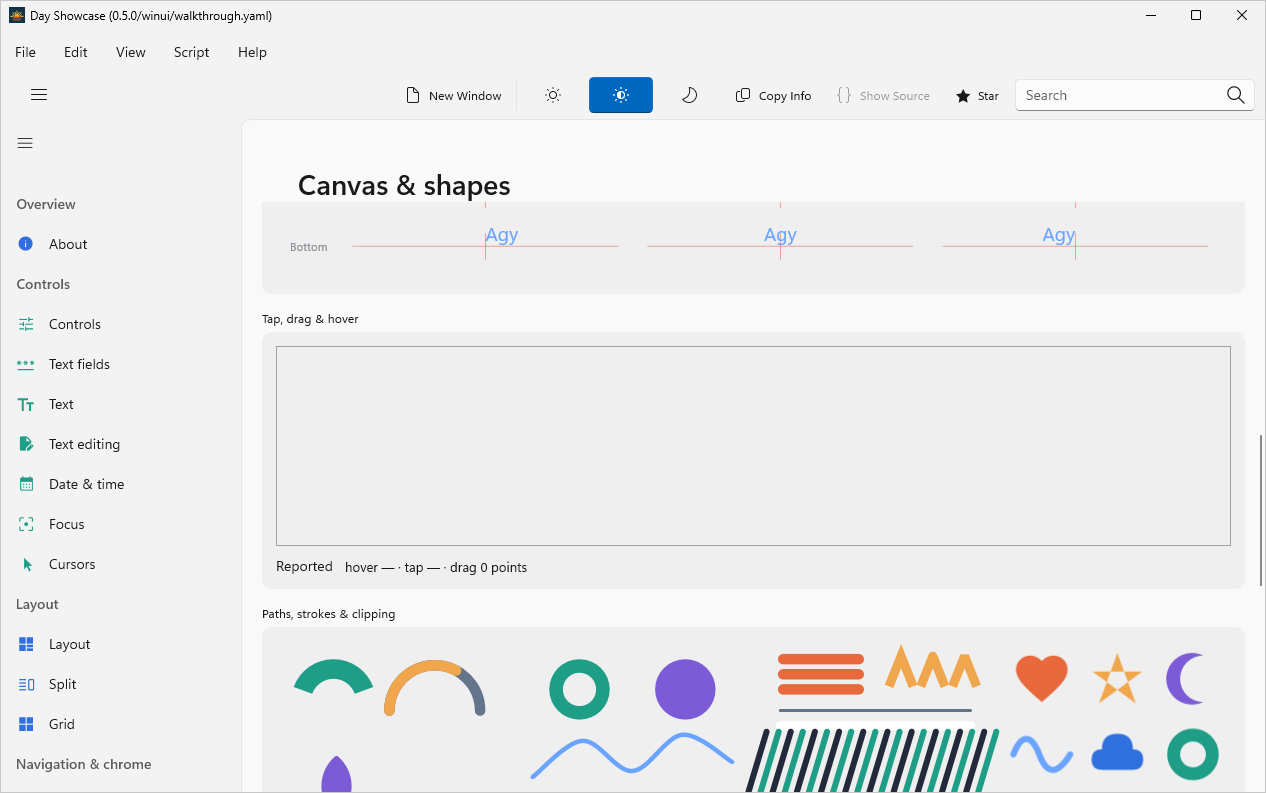Screen dimensions: 1266x793
Task: Click the large blue wavy line
Action: pyautogui.click(x=632, y=755)
